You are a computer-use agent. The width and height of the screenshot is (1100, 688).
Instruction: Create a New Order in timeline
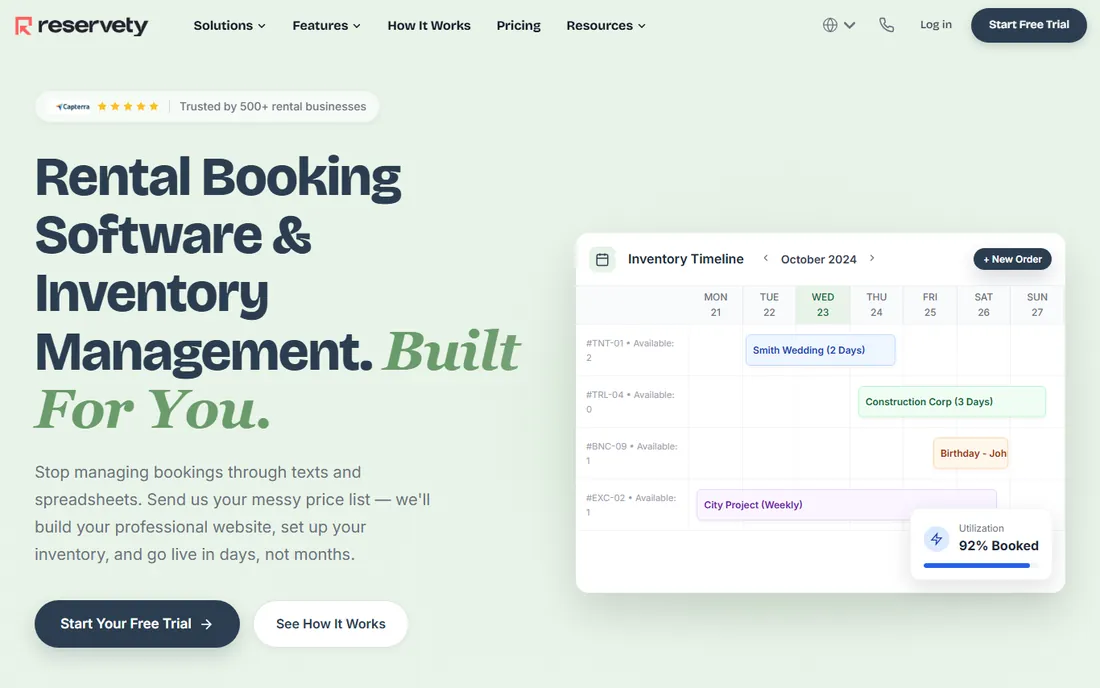tap(1012, 259)
